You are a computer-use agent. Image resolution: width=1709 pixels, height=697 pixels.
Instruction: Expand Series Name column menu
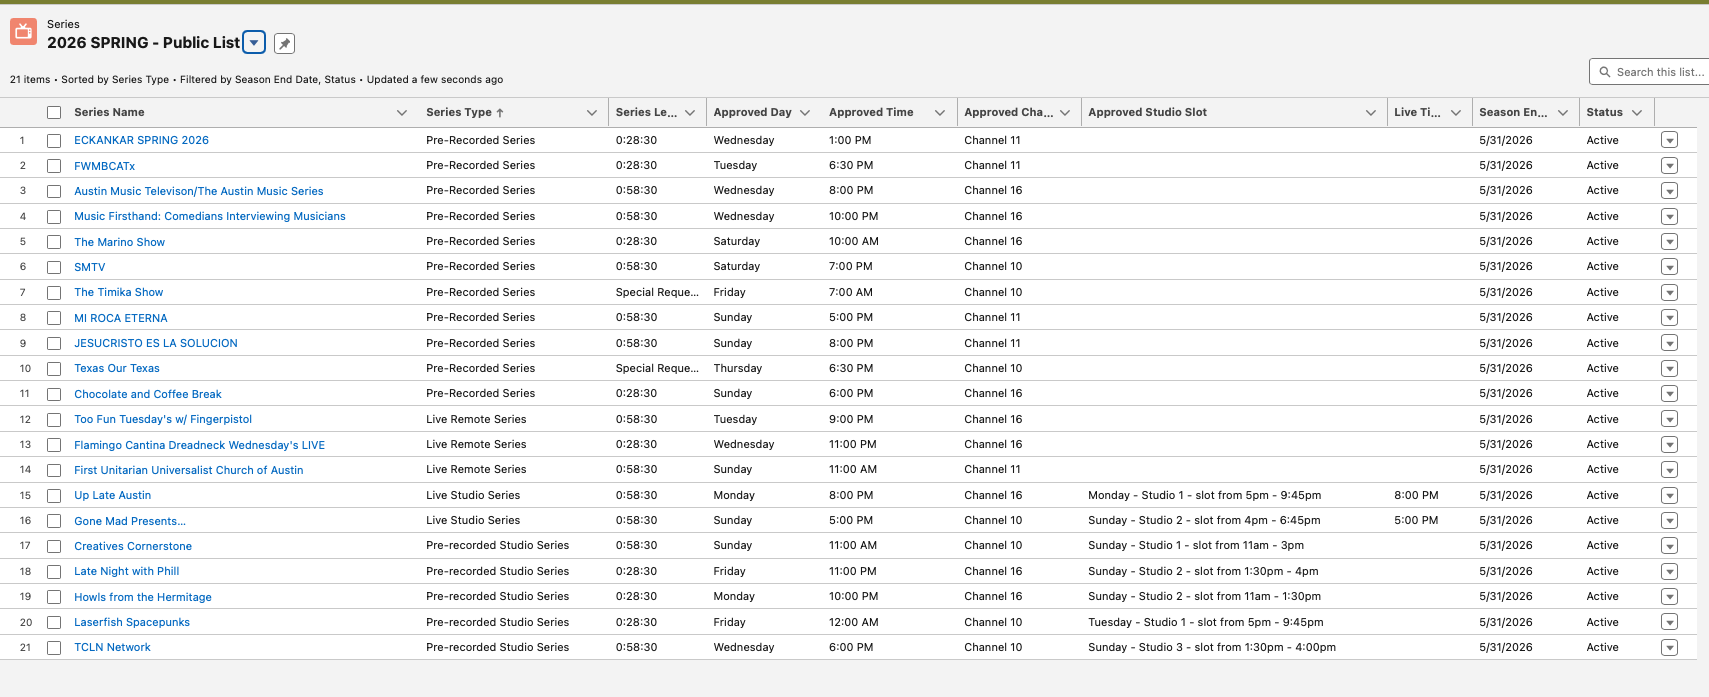402,113
